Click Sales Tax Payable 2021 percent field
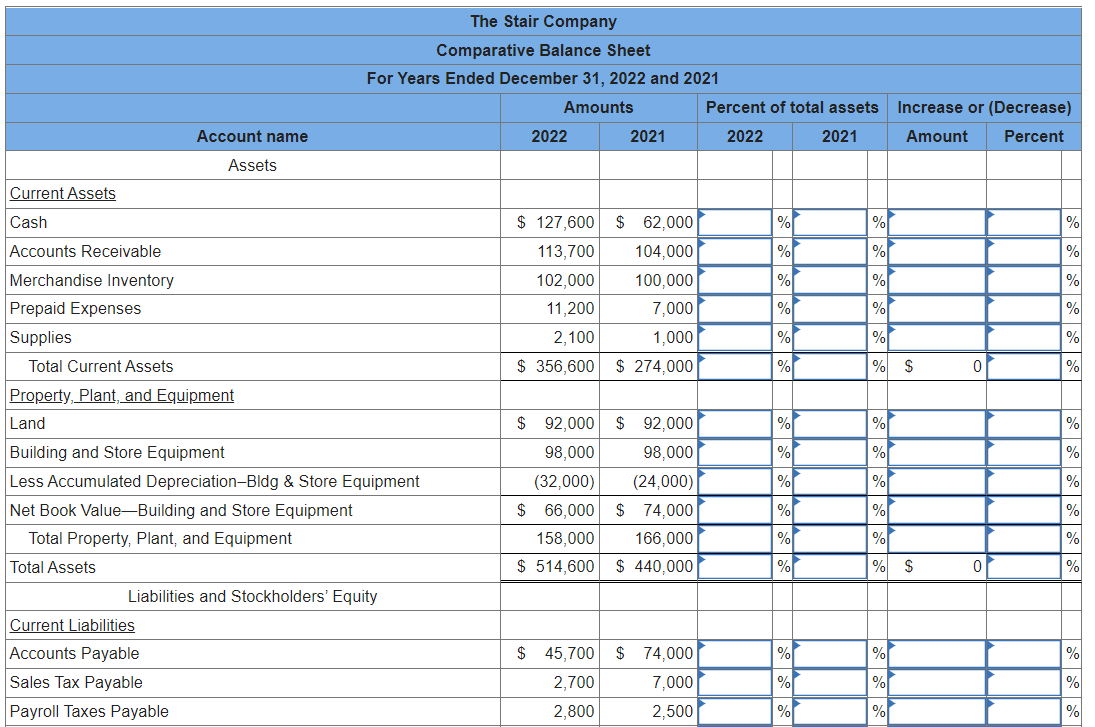The image size is (1095, 727). pos(830,682)
